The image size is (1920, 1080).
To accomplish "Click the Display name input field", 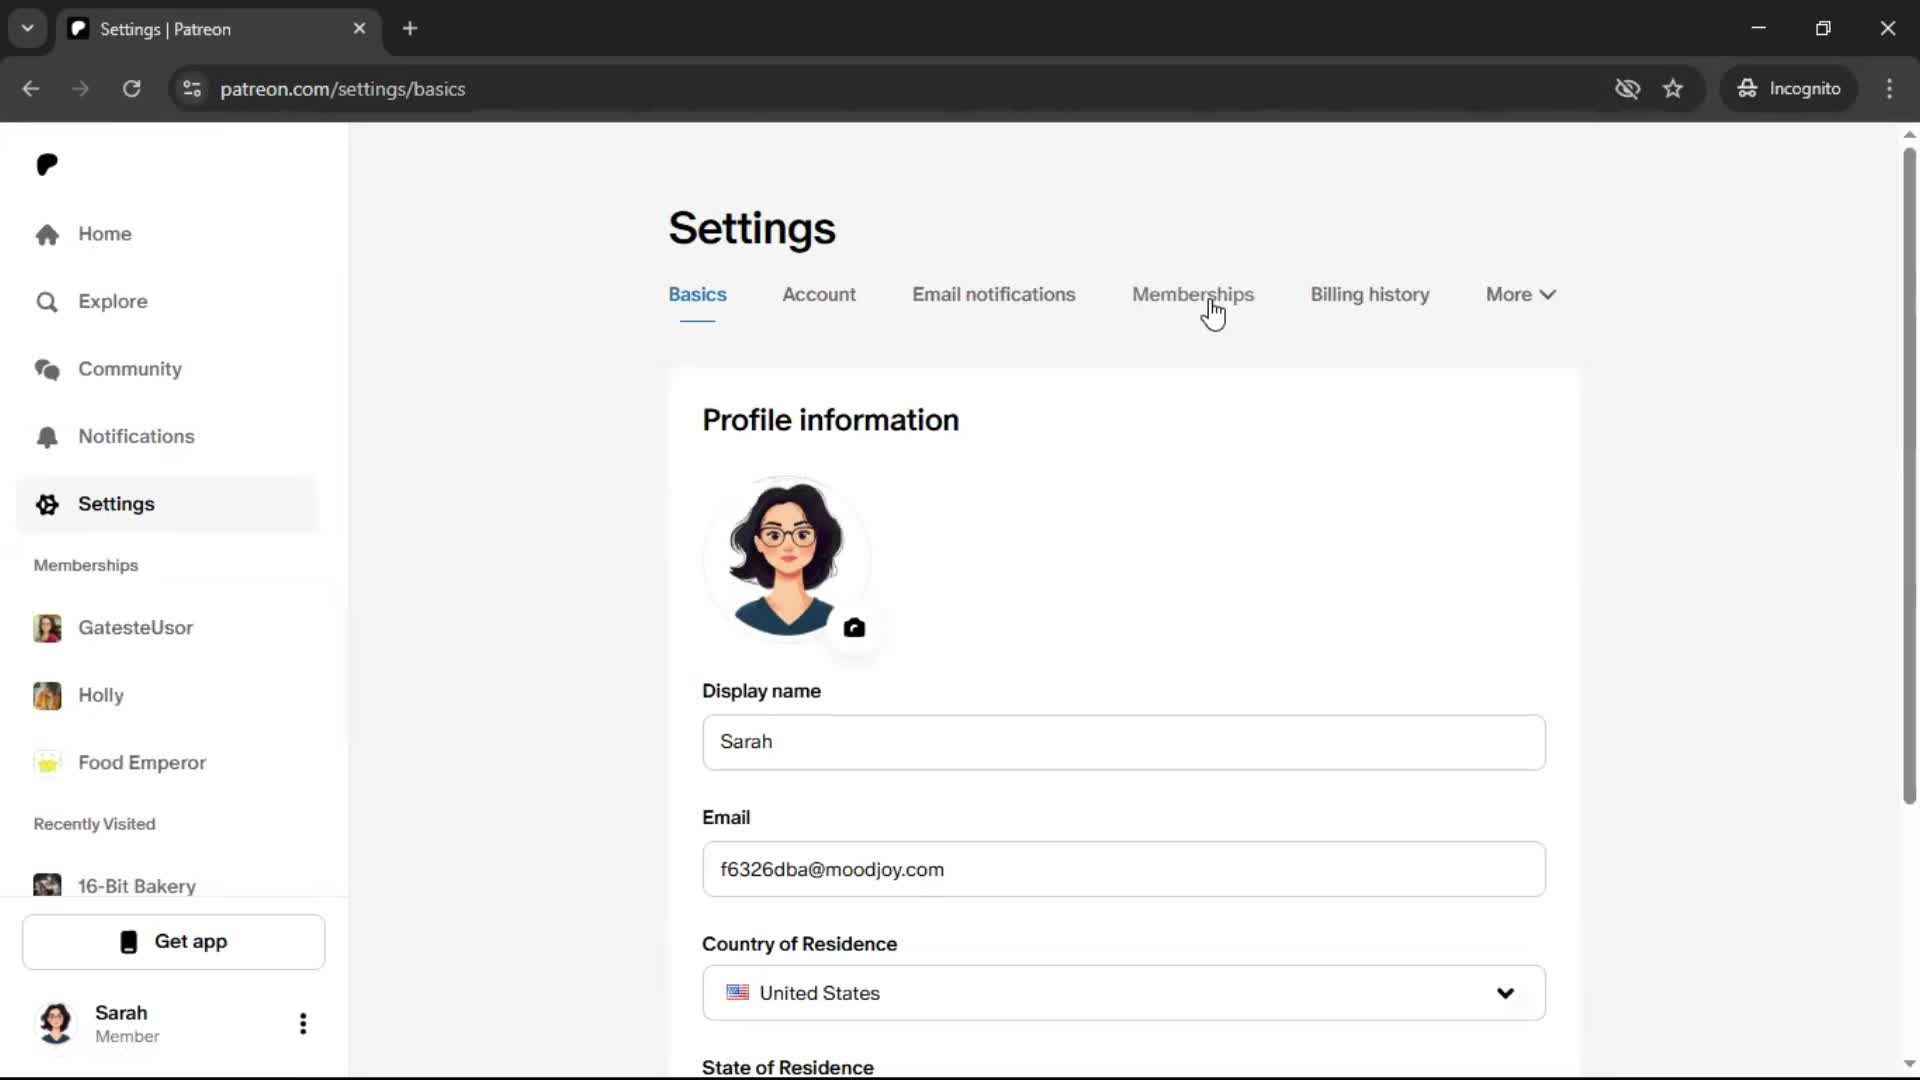I will pyautogui.click(x=1123, y=742).
